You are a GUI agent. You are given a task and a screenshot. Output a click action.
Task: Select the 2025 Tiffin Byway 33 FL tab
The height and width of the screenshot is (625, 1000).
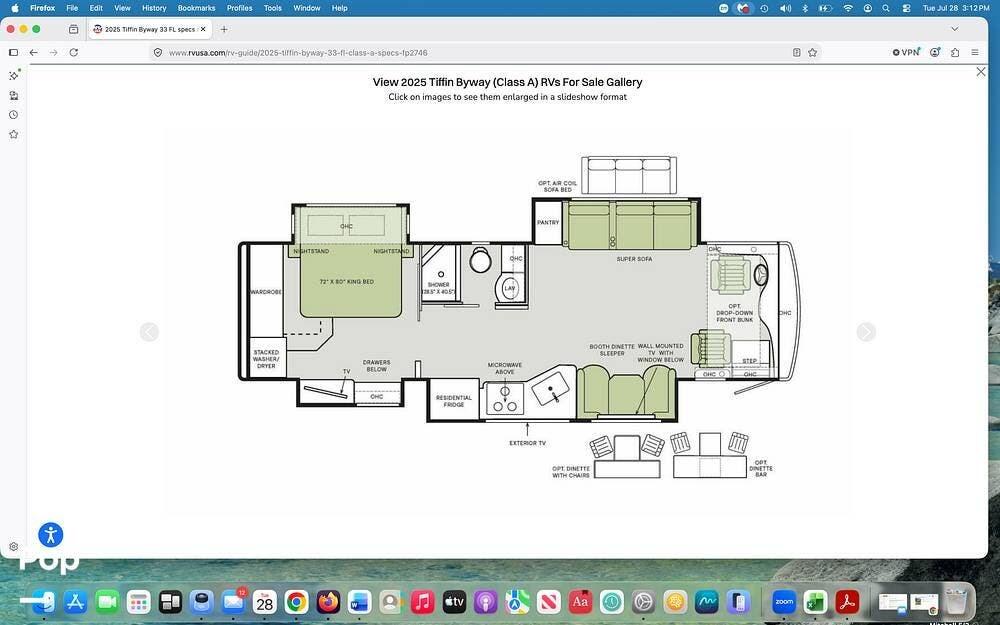pyautogui.click(x=150, y=29)
